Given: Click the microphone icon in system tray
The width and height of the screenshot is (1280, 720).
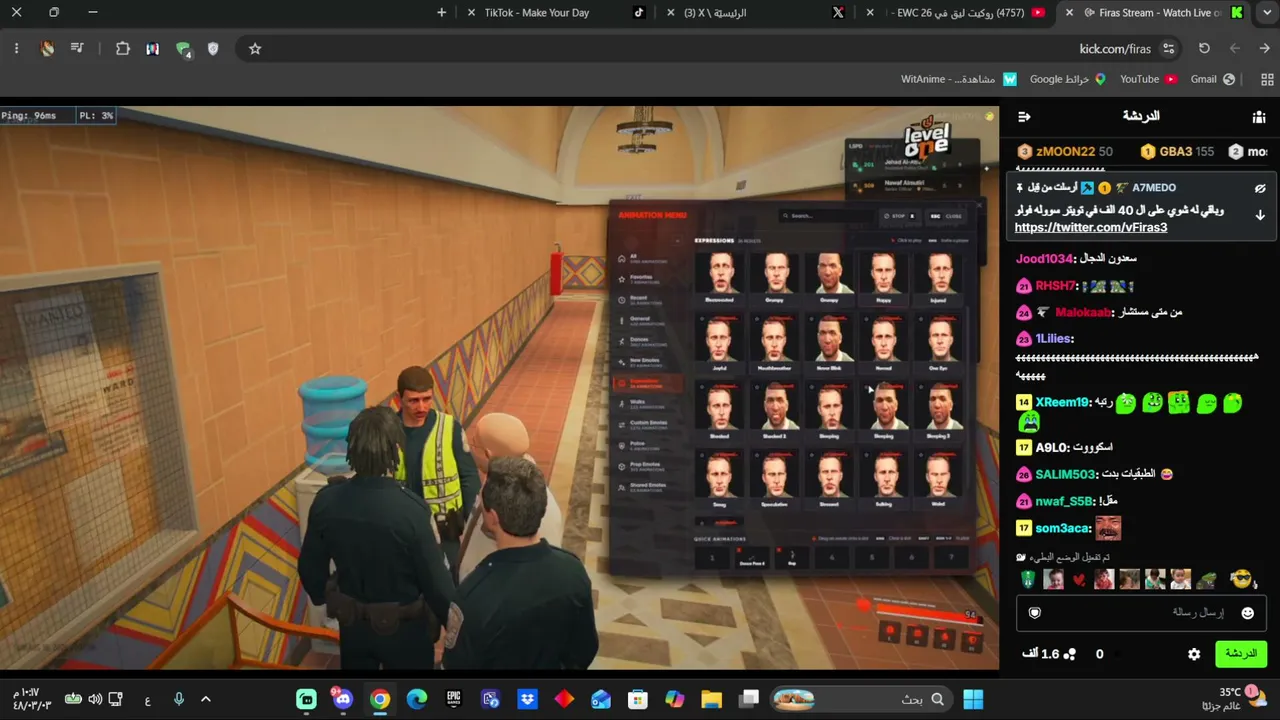Looking at the screenshot, I should pyautogui.click(x=179, y=699).
